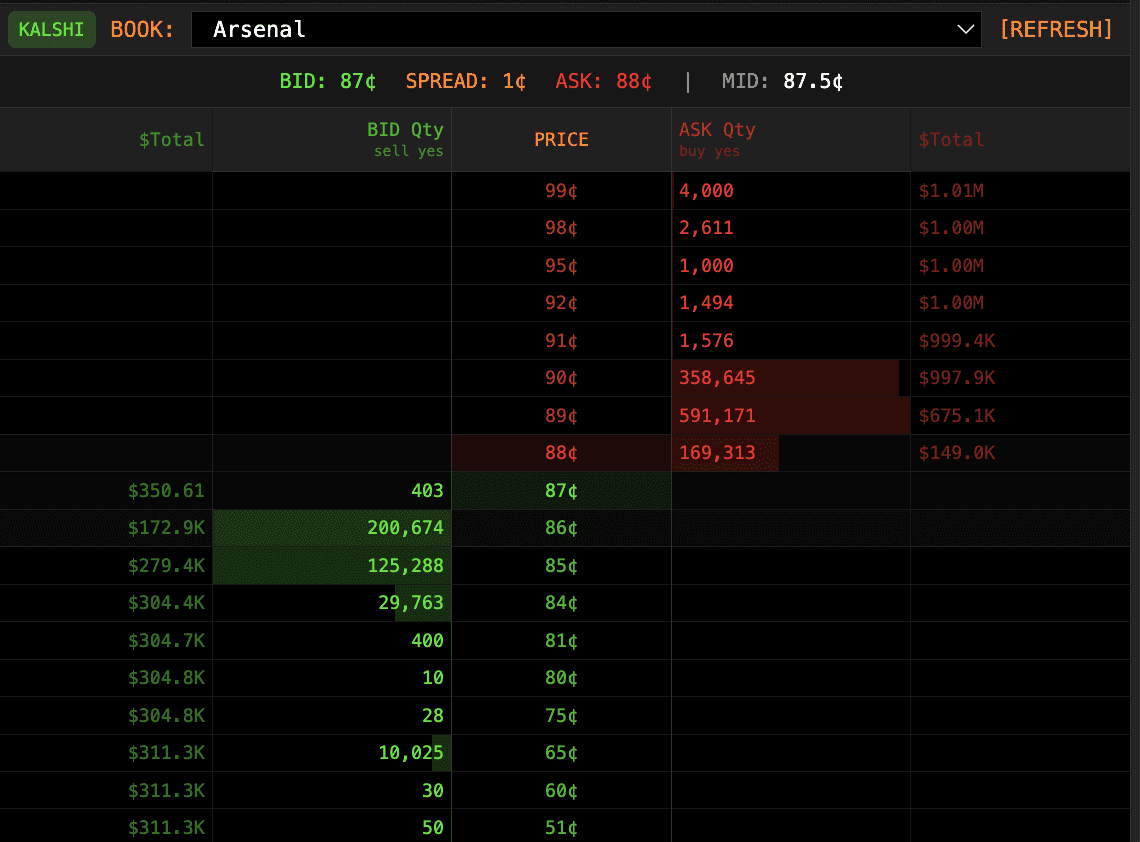The image size is (1140, 842).
Task: Click the PRICE column header
Action: point(561,140)
